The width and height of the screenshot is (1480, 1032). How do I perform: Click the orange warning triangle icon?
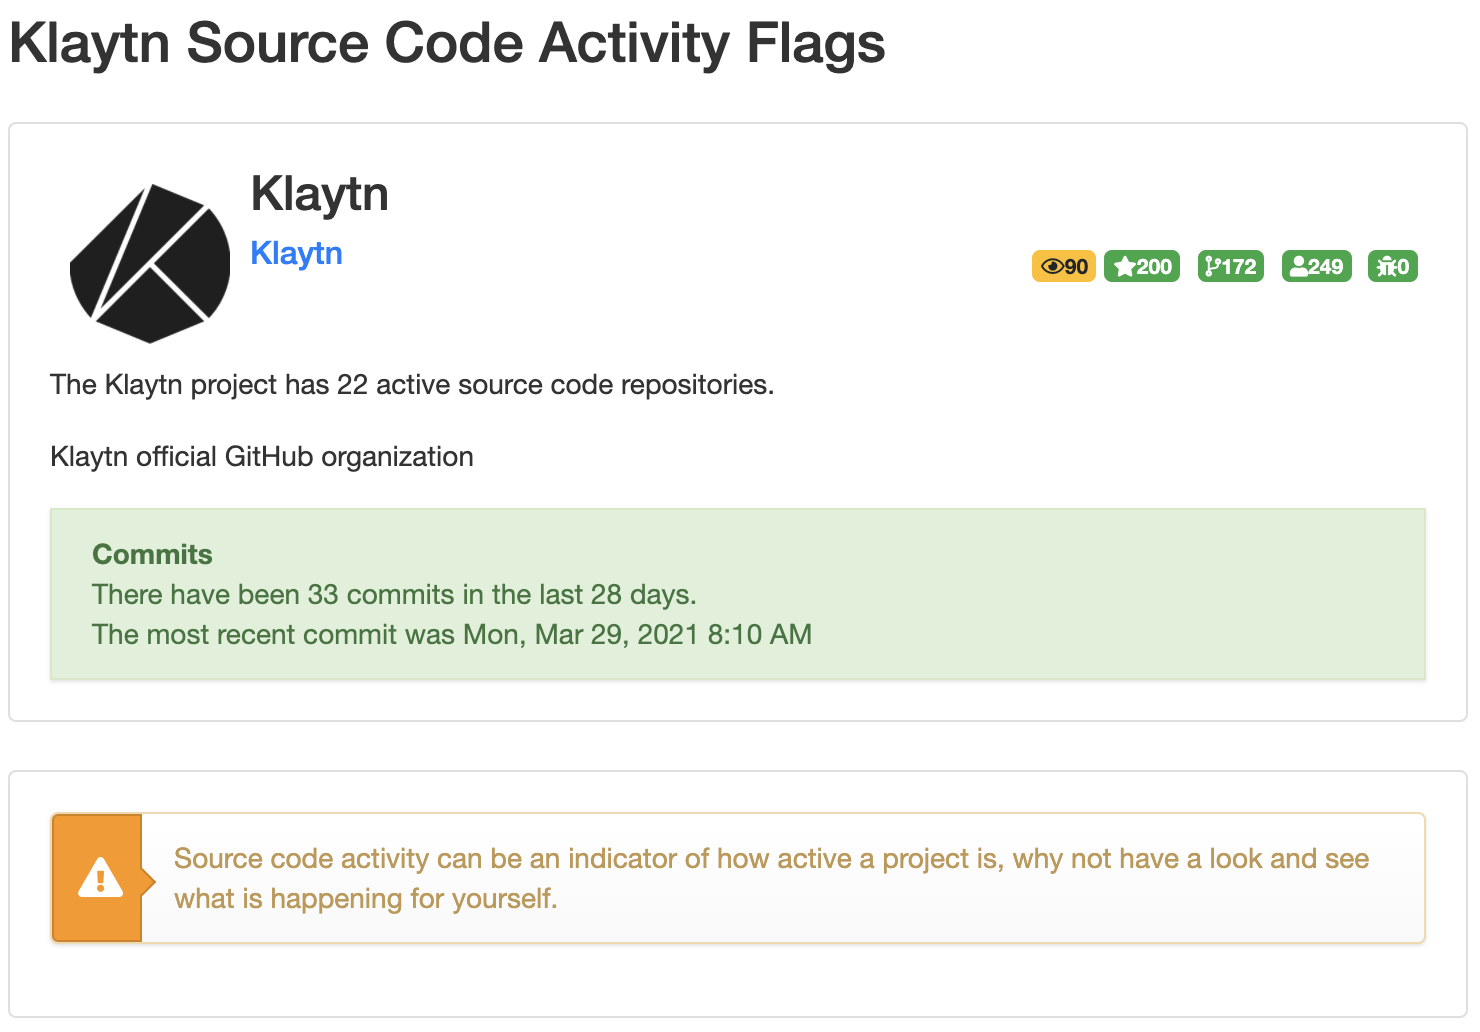(100, 878)
